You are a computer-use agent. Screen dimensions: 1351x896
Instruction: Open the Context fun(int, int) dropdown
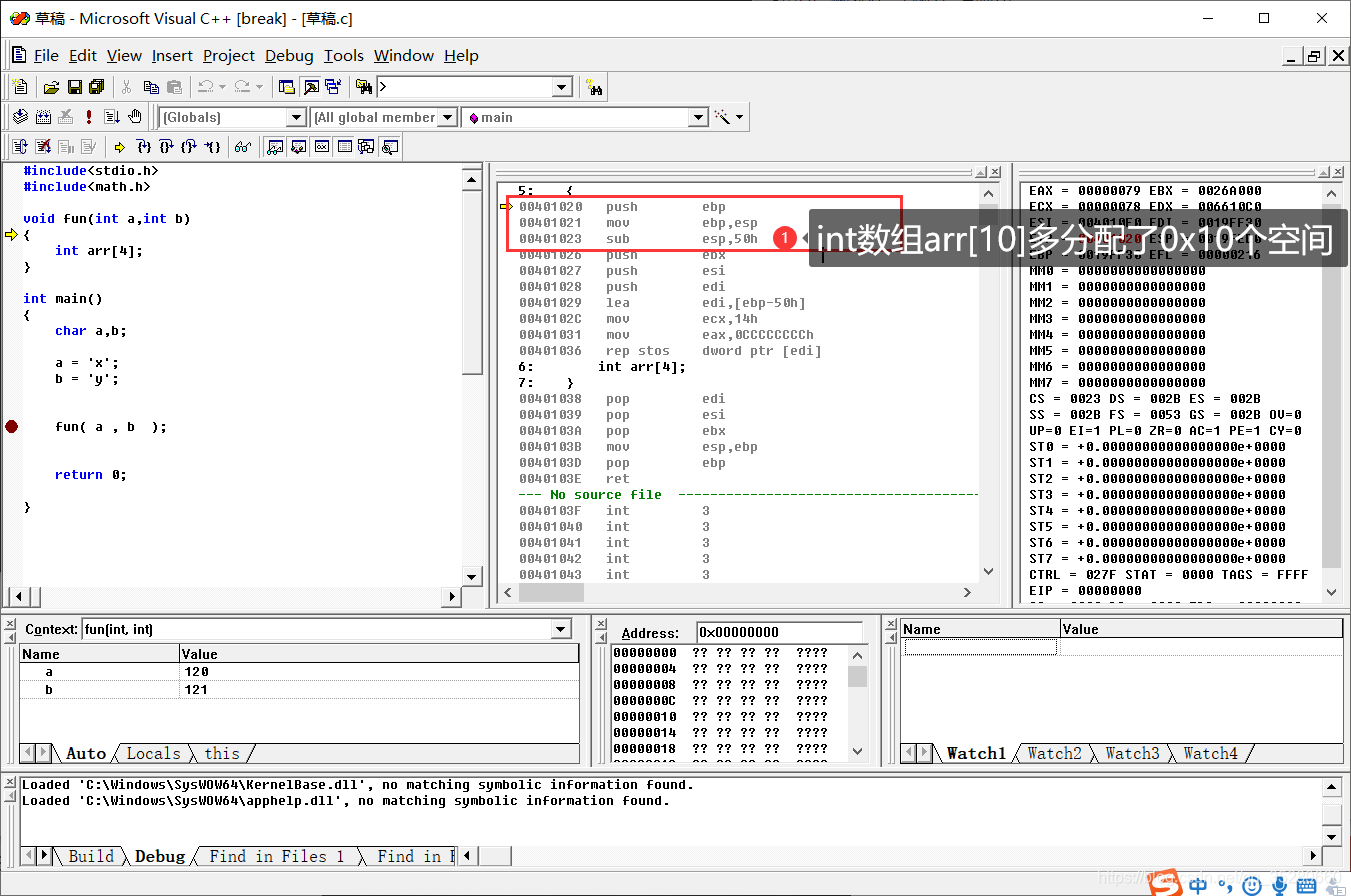[561, 630]
